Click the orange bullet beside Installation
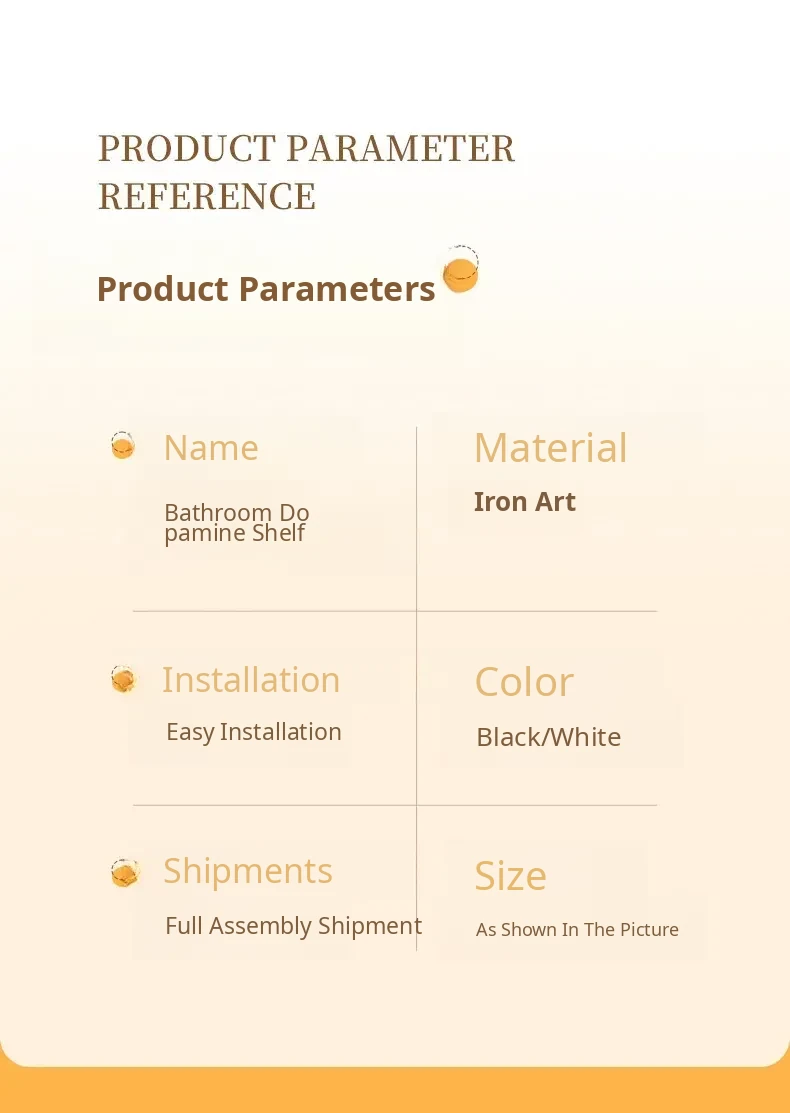This screenshot has height=1113, width=790. [x=123, y=681]
